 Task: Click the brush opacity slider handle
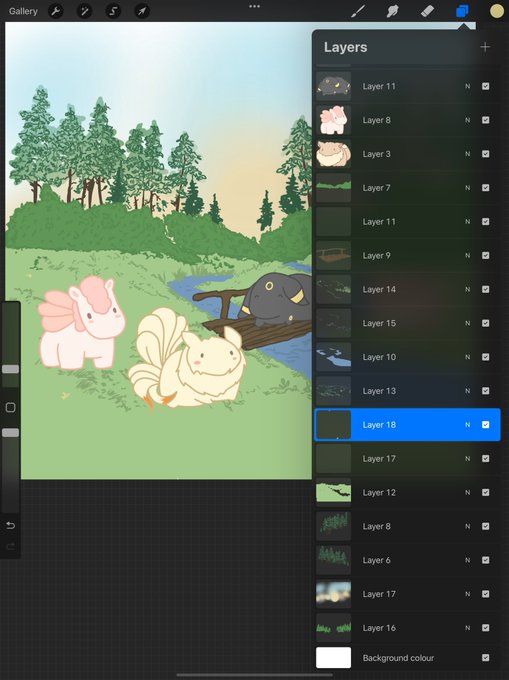pos(10,433)
